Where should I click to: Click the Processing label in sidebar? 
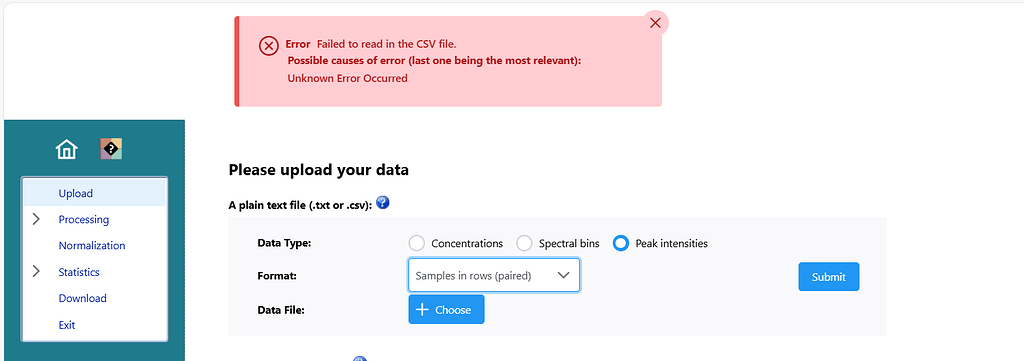[84, 219]
